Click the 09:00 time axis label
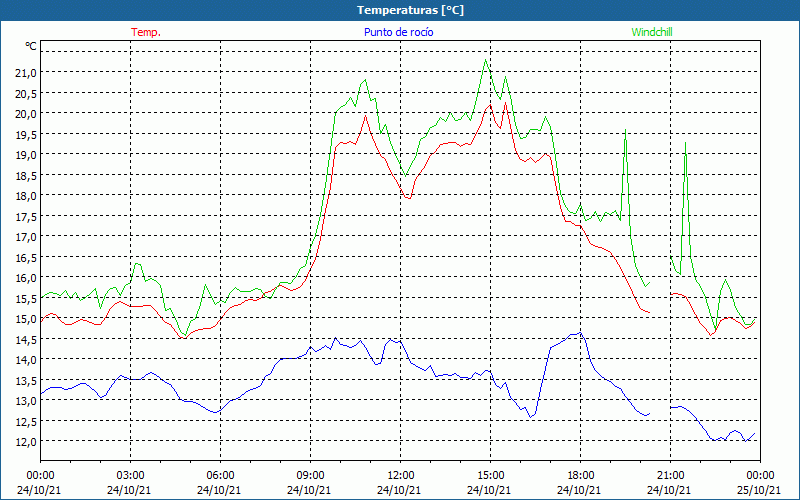The height and width of the screenshot is (500, 800). coord(310,476)
